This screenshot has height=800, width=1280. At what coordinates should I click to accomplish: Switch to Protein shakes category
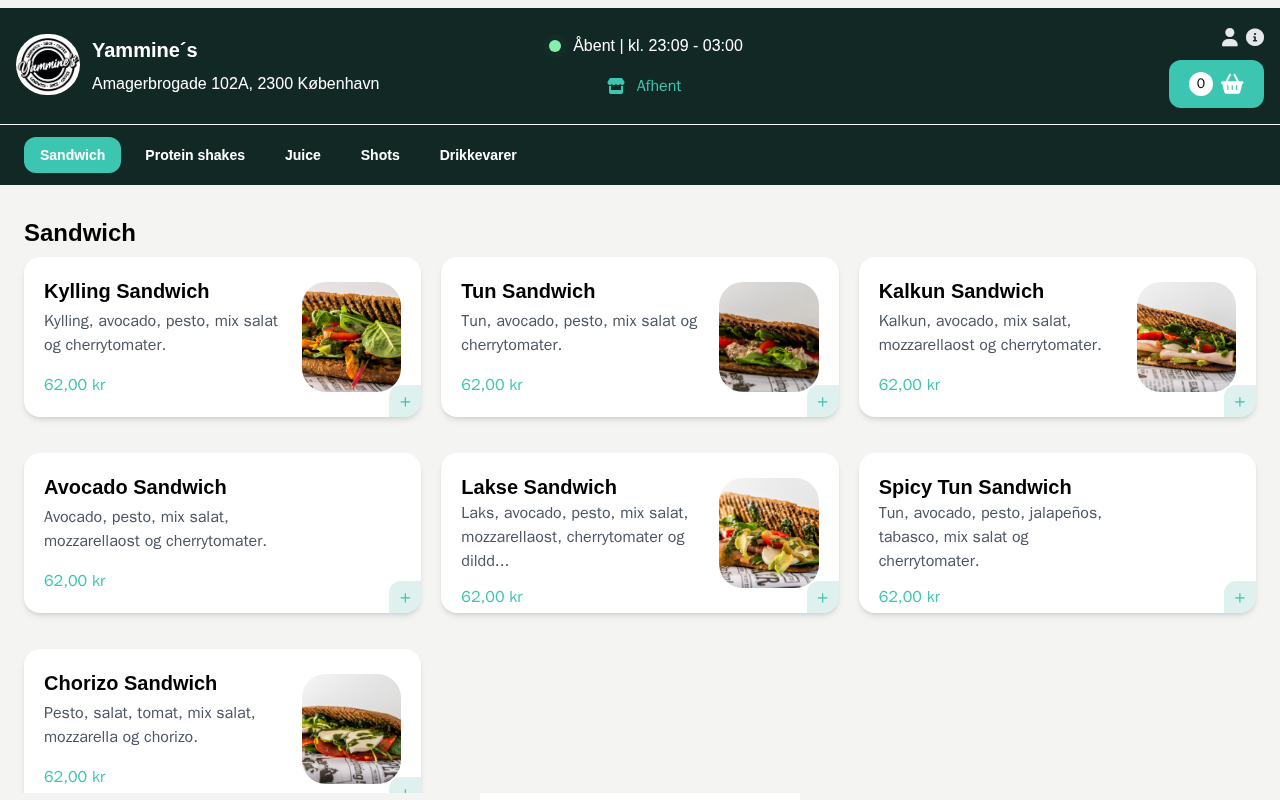coord(195,155)
